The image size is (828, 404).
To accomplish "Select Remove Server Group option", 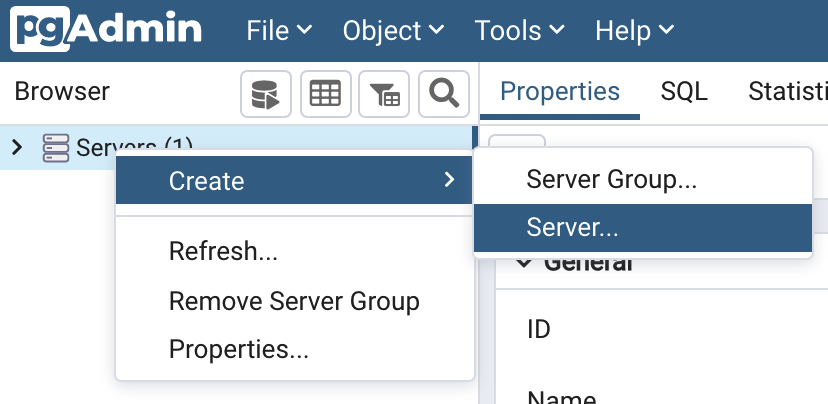I will tap(294, 301).
